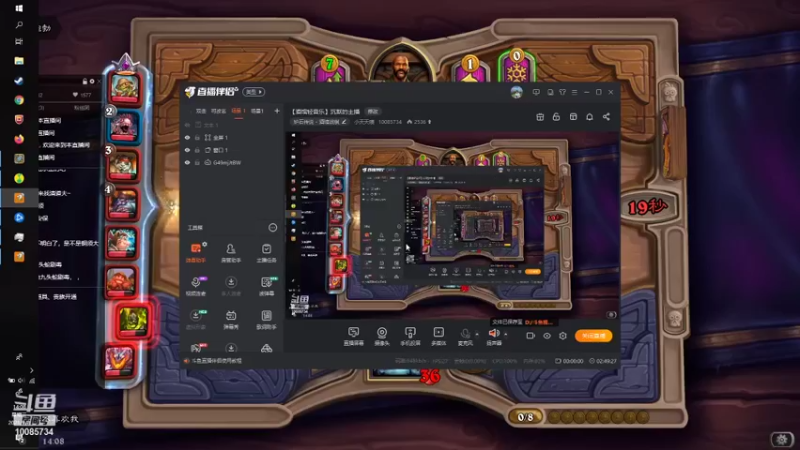The image size is (800, 450).
Task: Open Steam from the Windows taskbar
Action: (19, 81)
